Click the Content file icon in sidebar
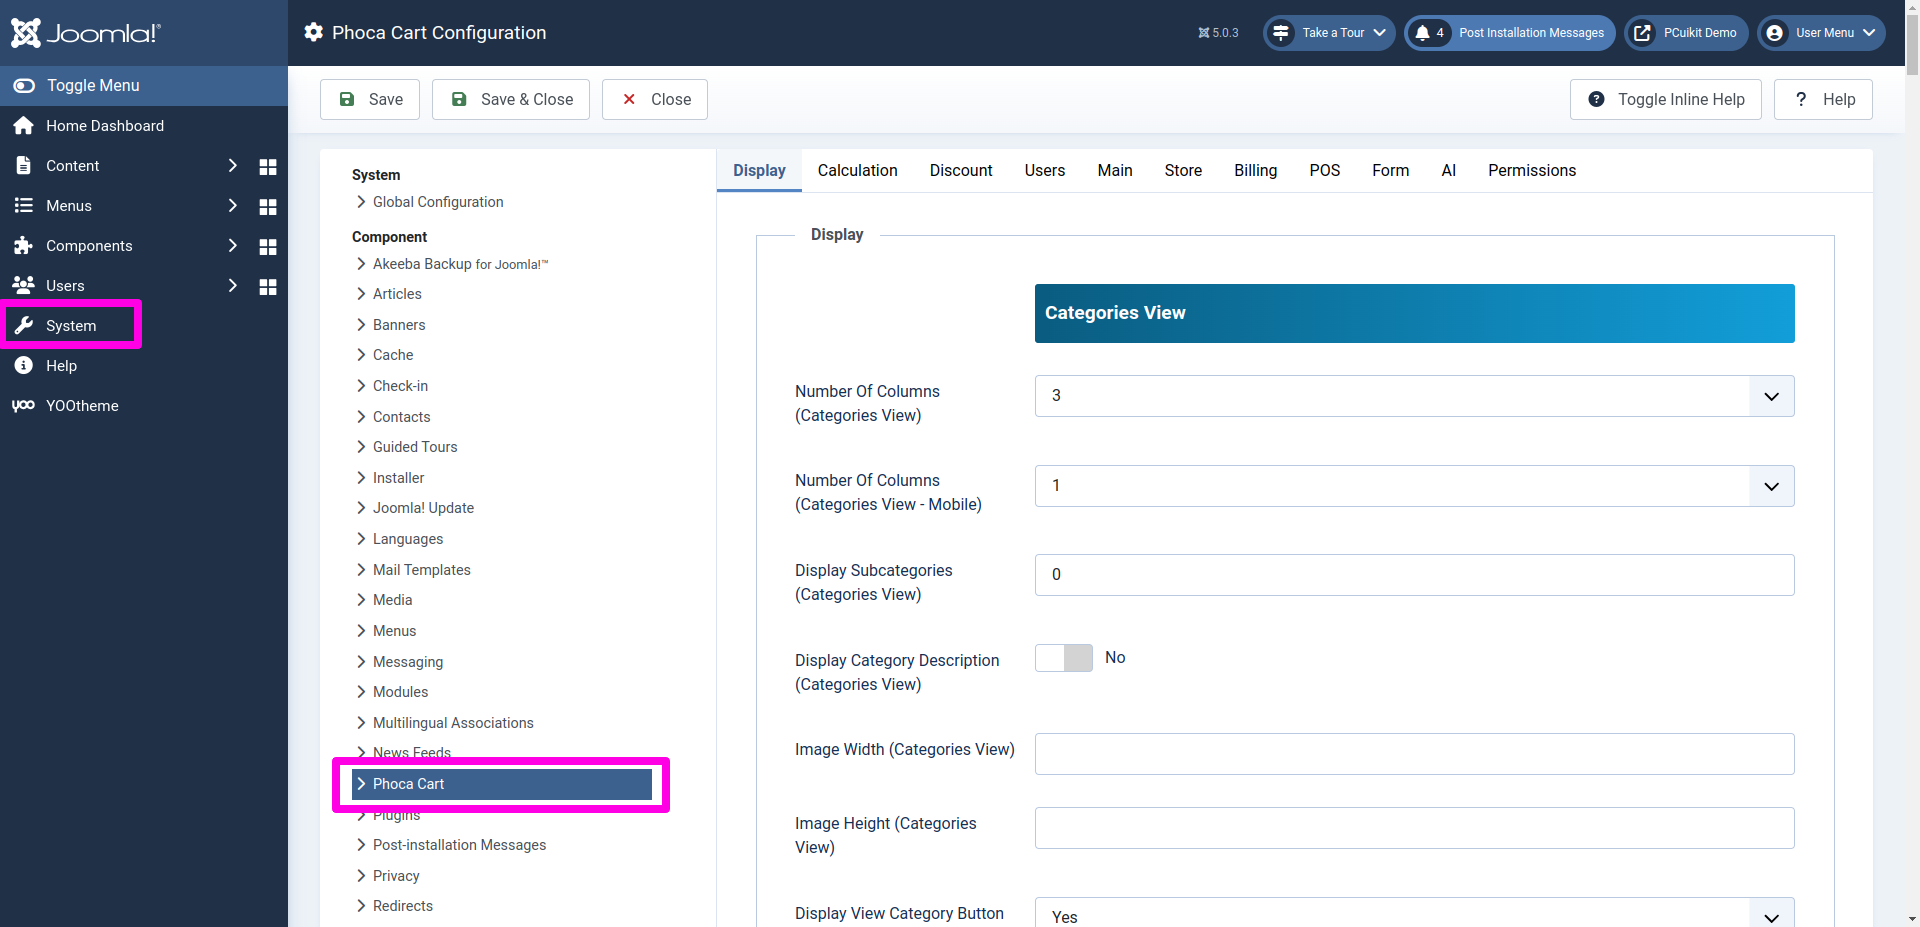Image resolution: width=1920 pixels, height=927 pixels. click(24, 166)
